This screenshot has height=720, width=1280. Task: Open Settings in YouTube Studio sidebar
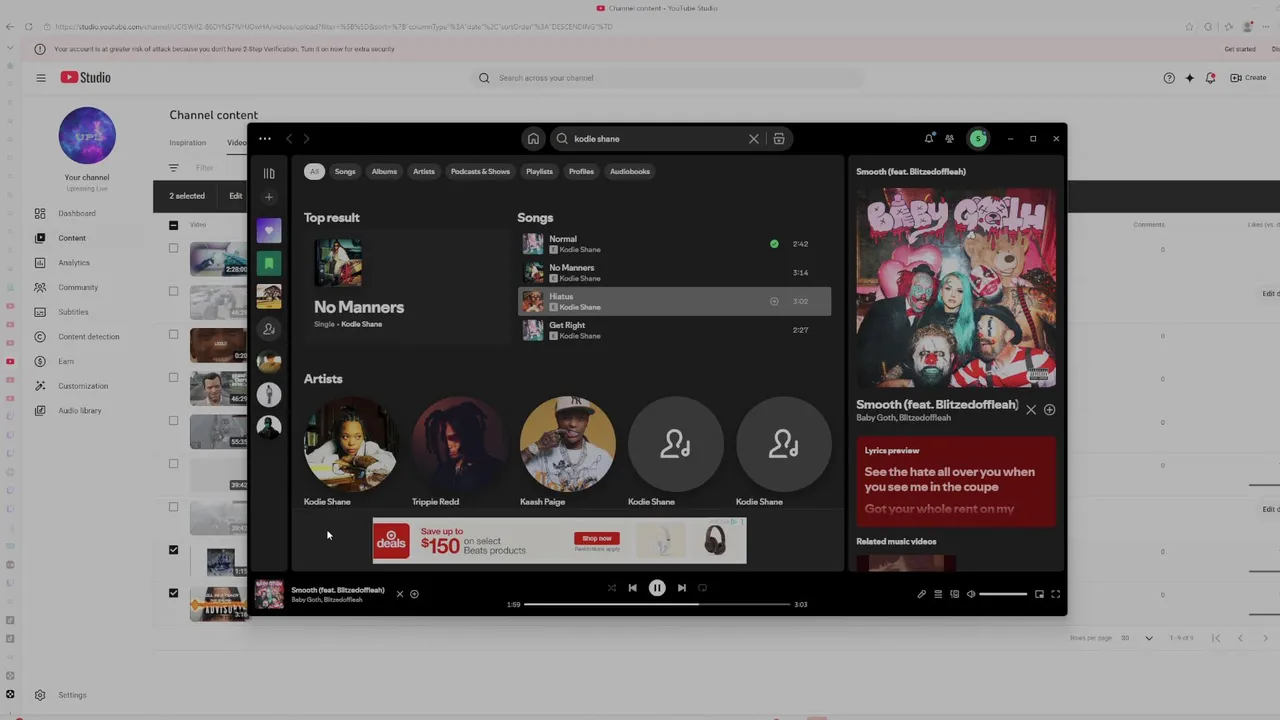(71, 695)
